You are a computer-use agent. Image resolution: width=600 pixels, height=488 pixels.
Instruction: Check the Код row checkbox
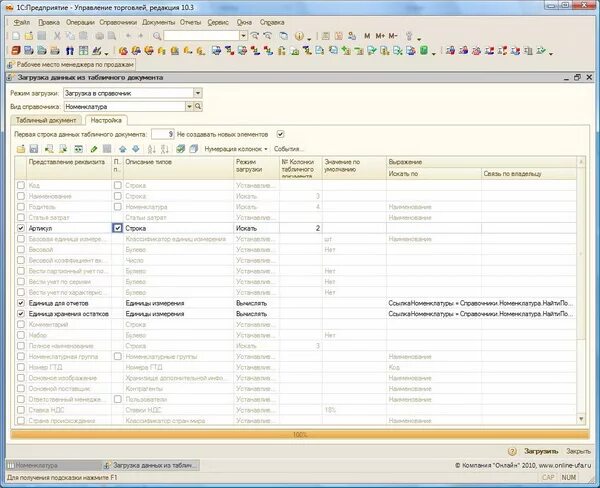(x=21, y=185)
